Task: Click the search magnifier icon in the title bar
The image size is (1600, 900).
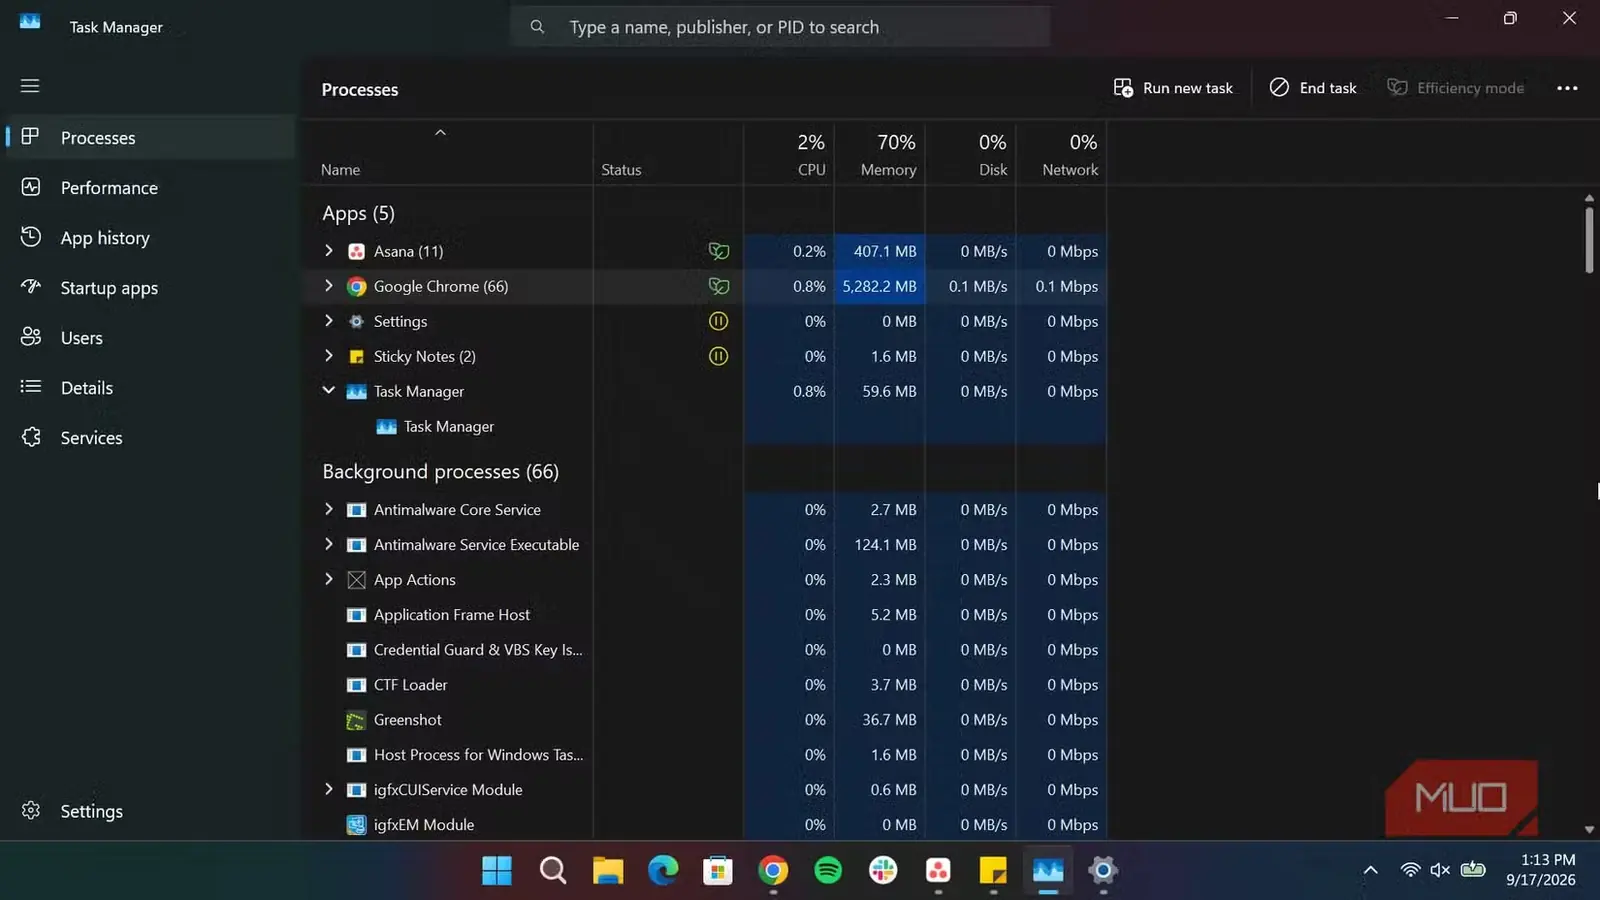Action: tap(537, 27)
